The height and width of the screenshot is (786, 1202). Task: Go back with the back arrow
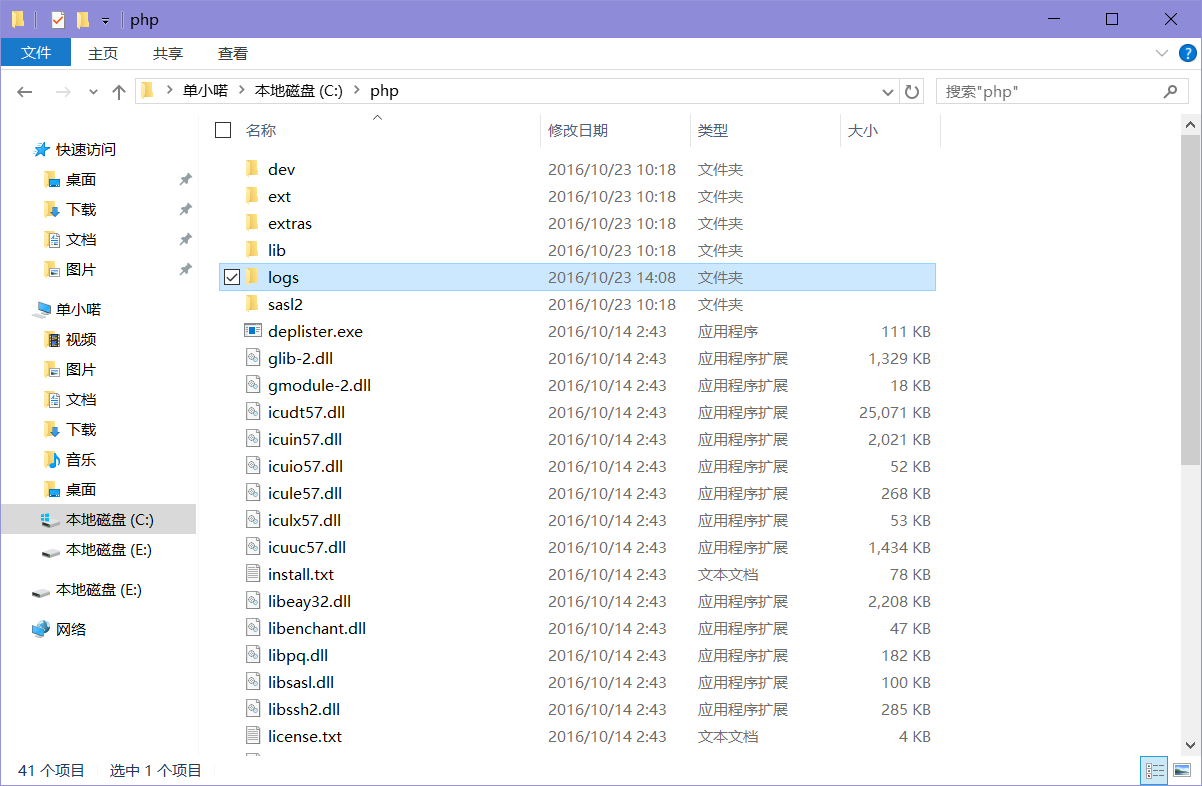pos(25,91)
